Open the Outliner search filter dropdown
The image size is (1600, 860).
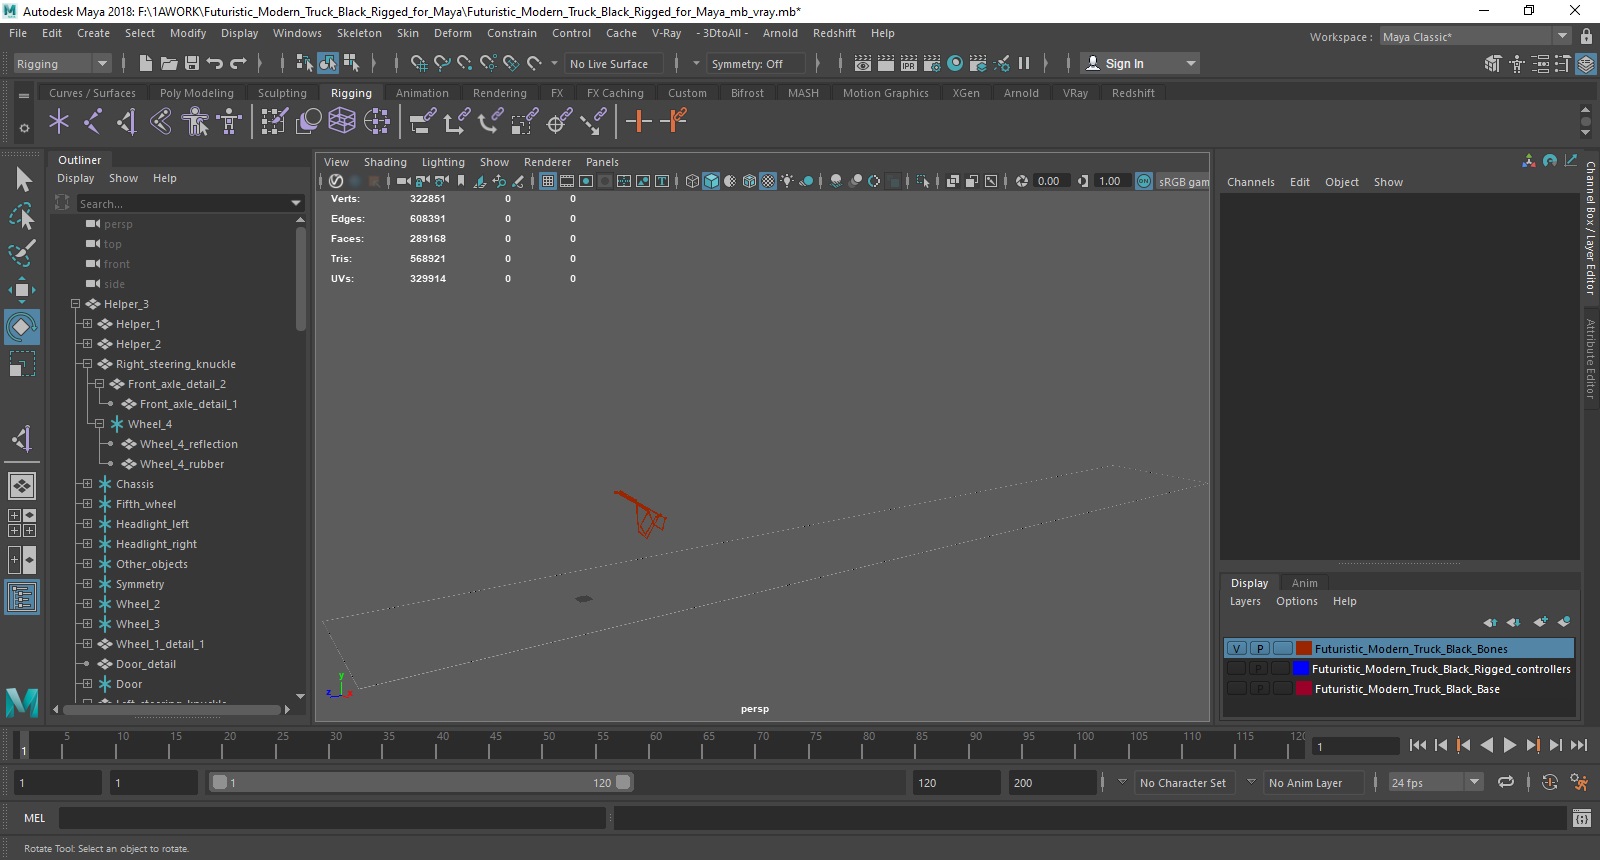click(296, 203)
